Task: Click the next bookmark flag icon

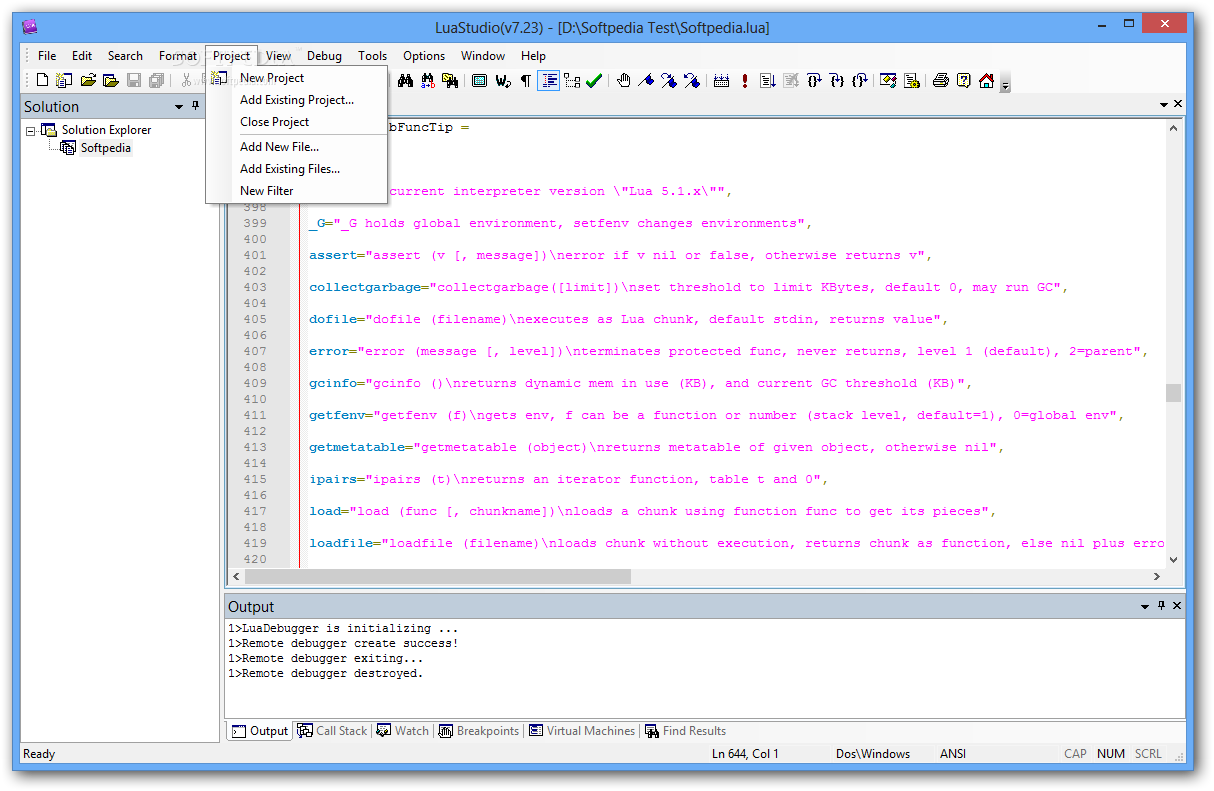Action: [669, 81]
